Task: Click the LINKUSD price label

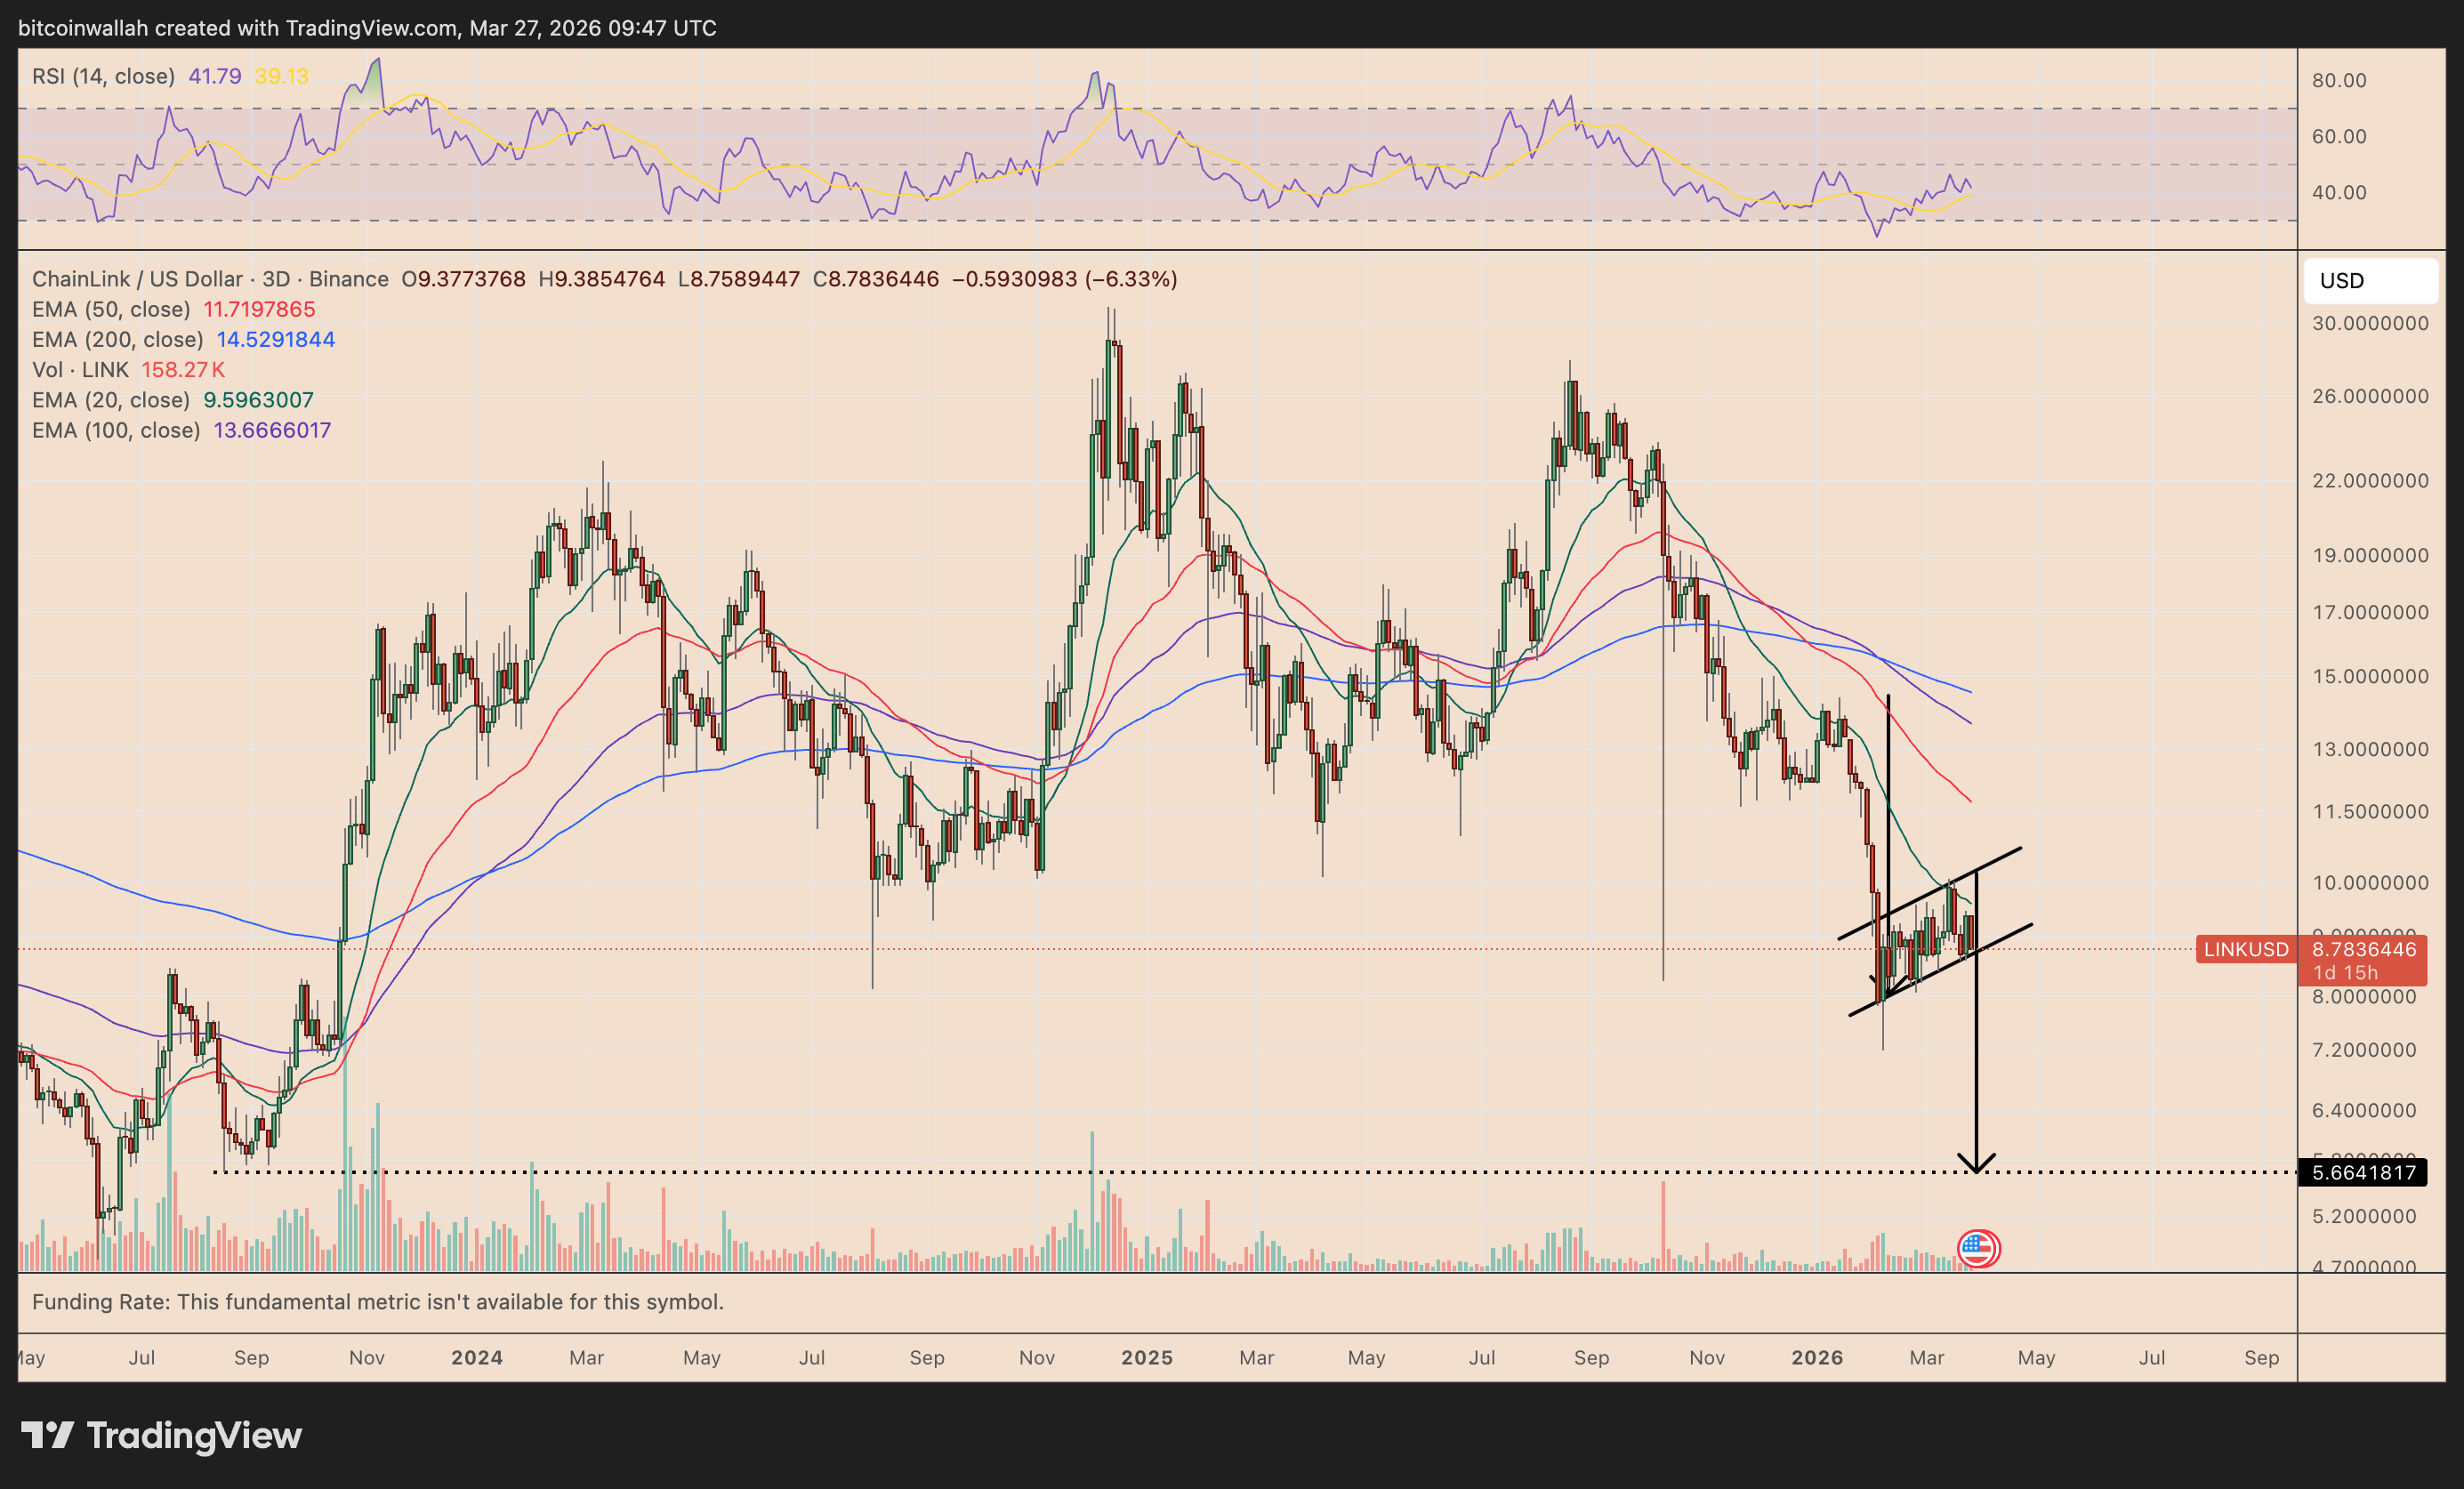Action: (x=2245, y=949)
